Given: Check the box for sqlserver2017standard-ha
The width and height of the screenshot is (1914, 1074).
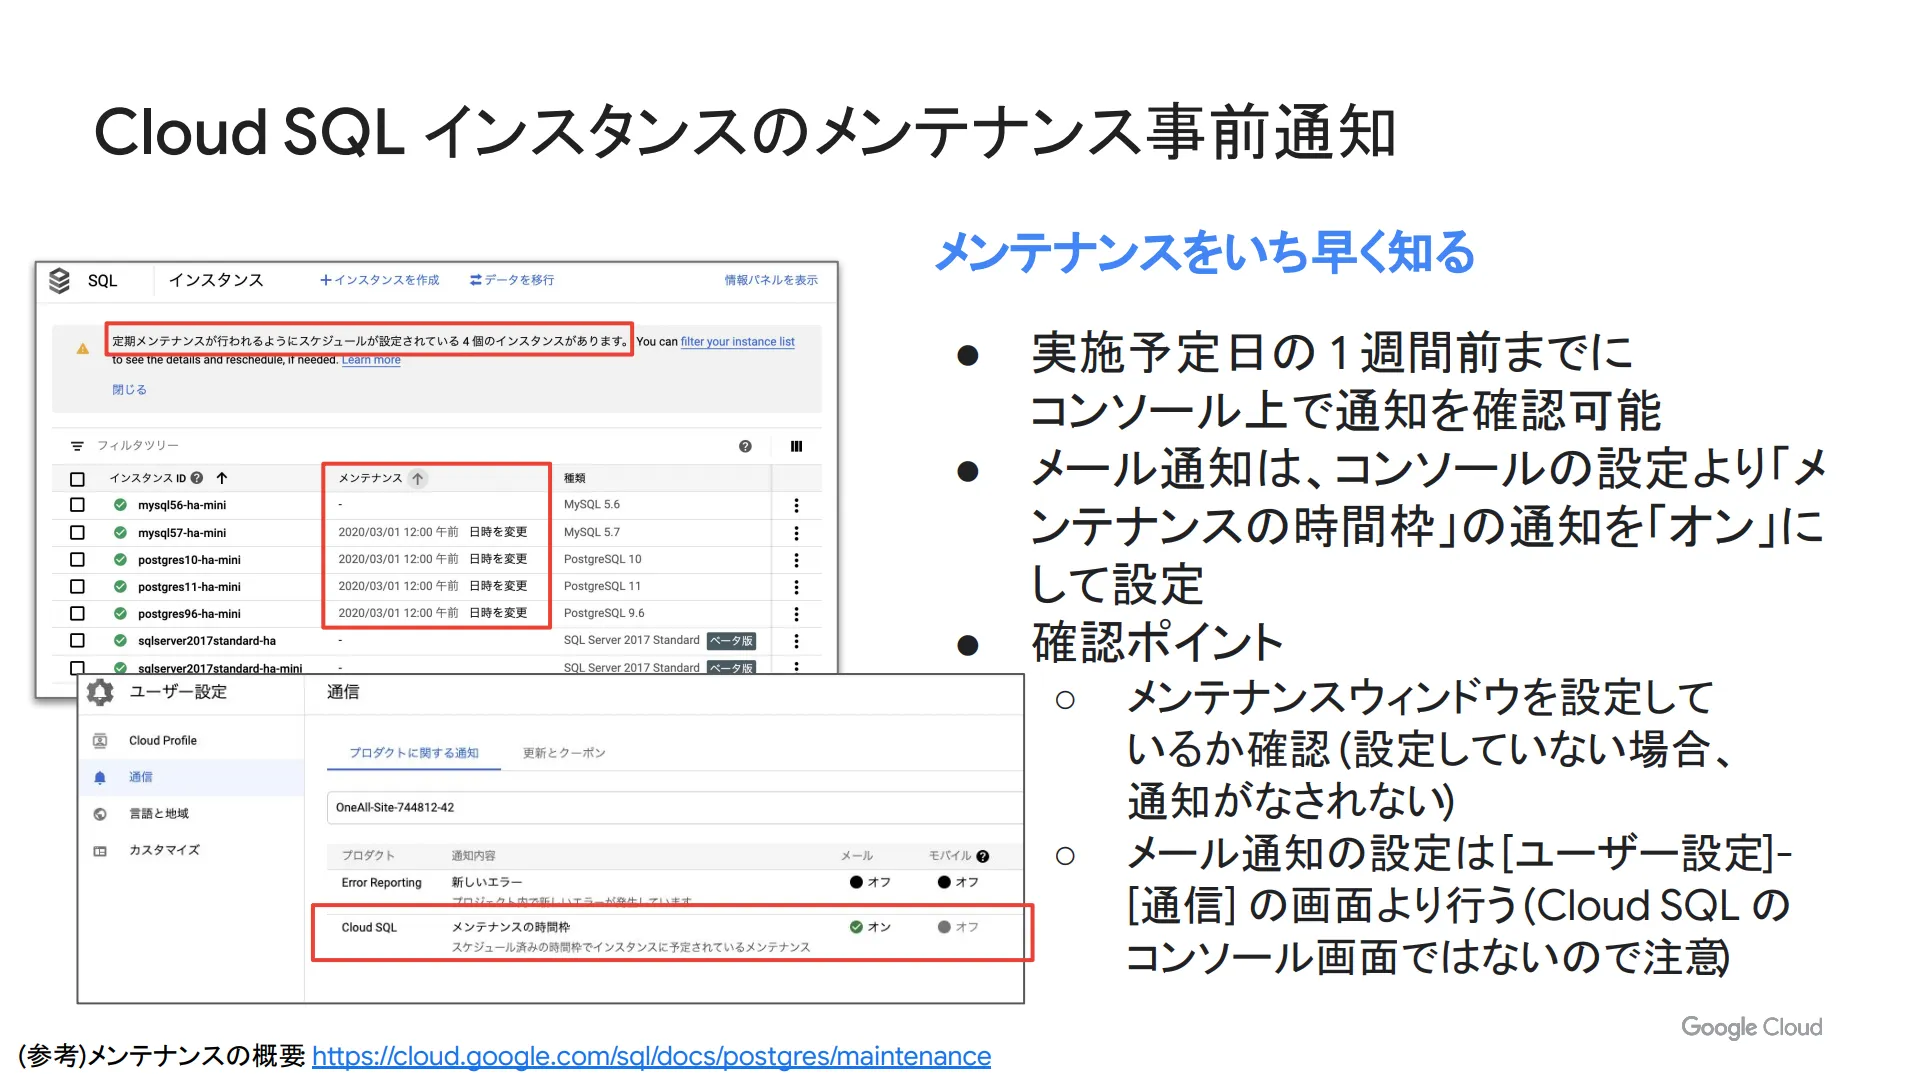Looking at the screenshot, I should [77, 641].
